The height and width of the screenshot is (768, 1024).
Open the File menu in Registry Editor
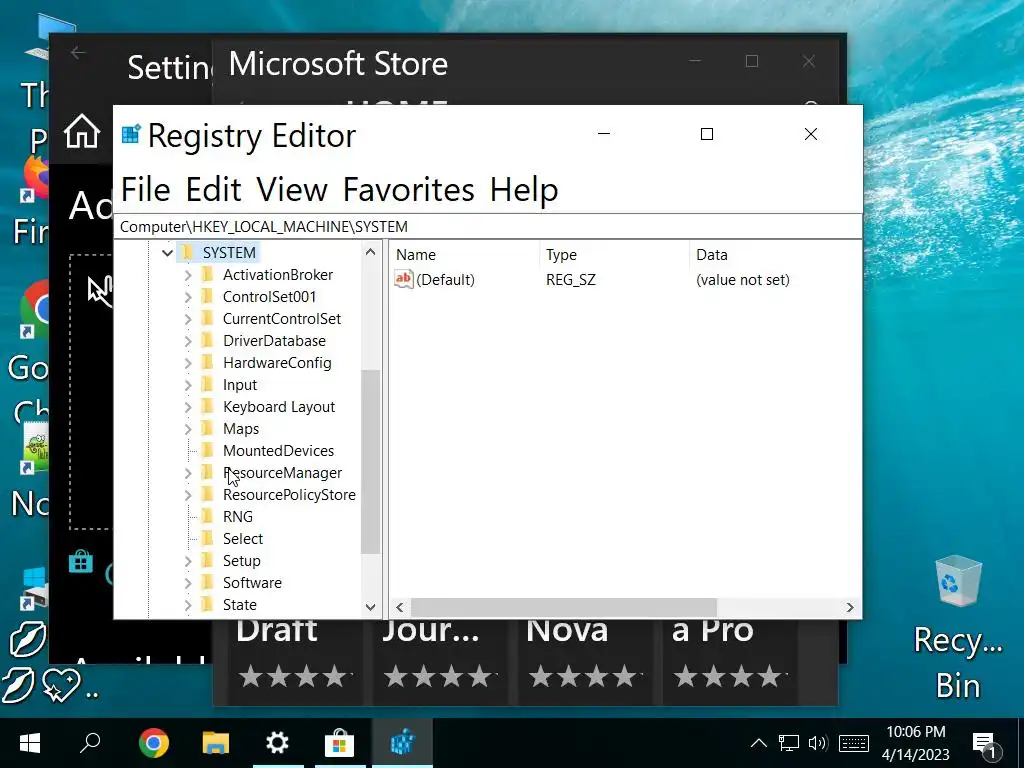tap(146, 190)
